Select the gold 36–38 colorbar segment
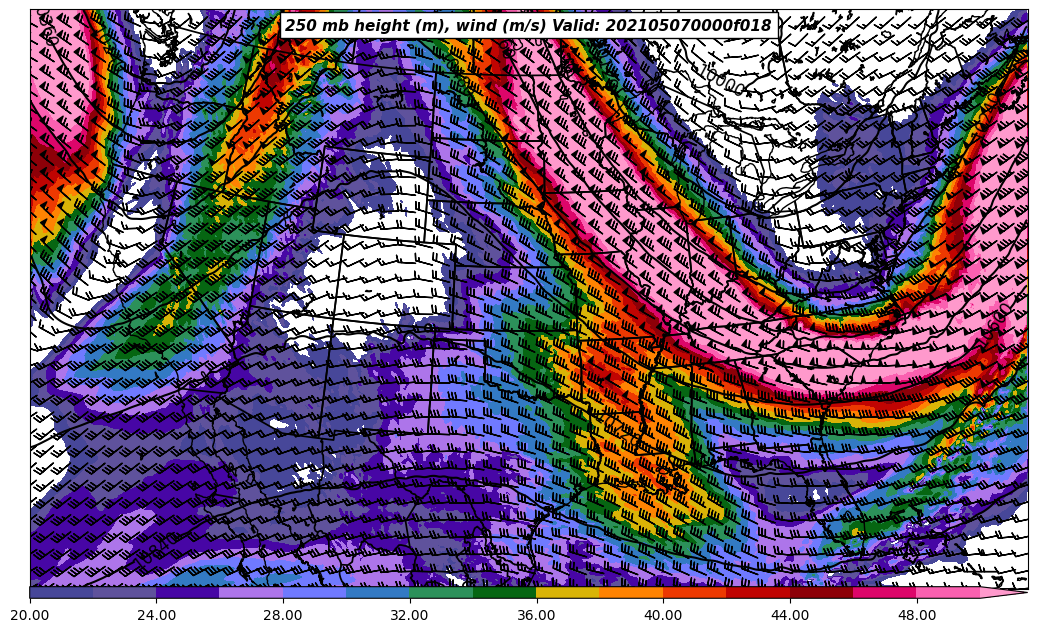This screenshot has height=632, width=1037. click(568, 592)
